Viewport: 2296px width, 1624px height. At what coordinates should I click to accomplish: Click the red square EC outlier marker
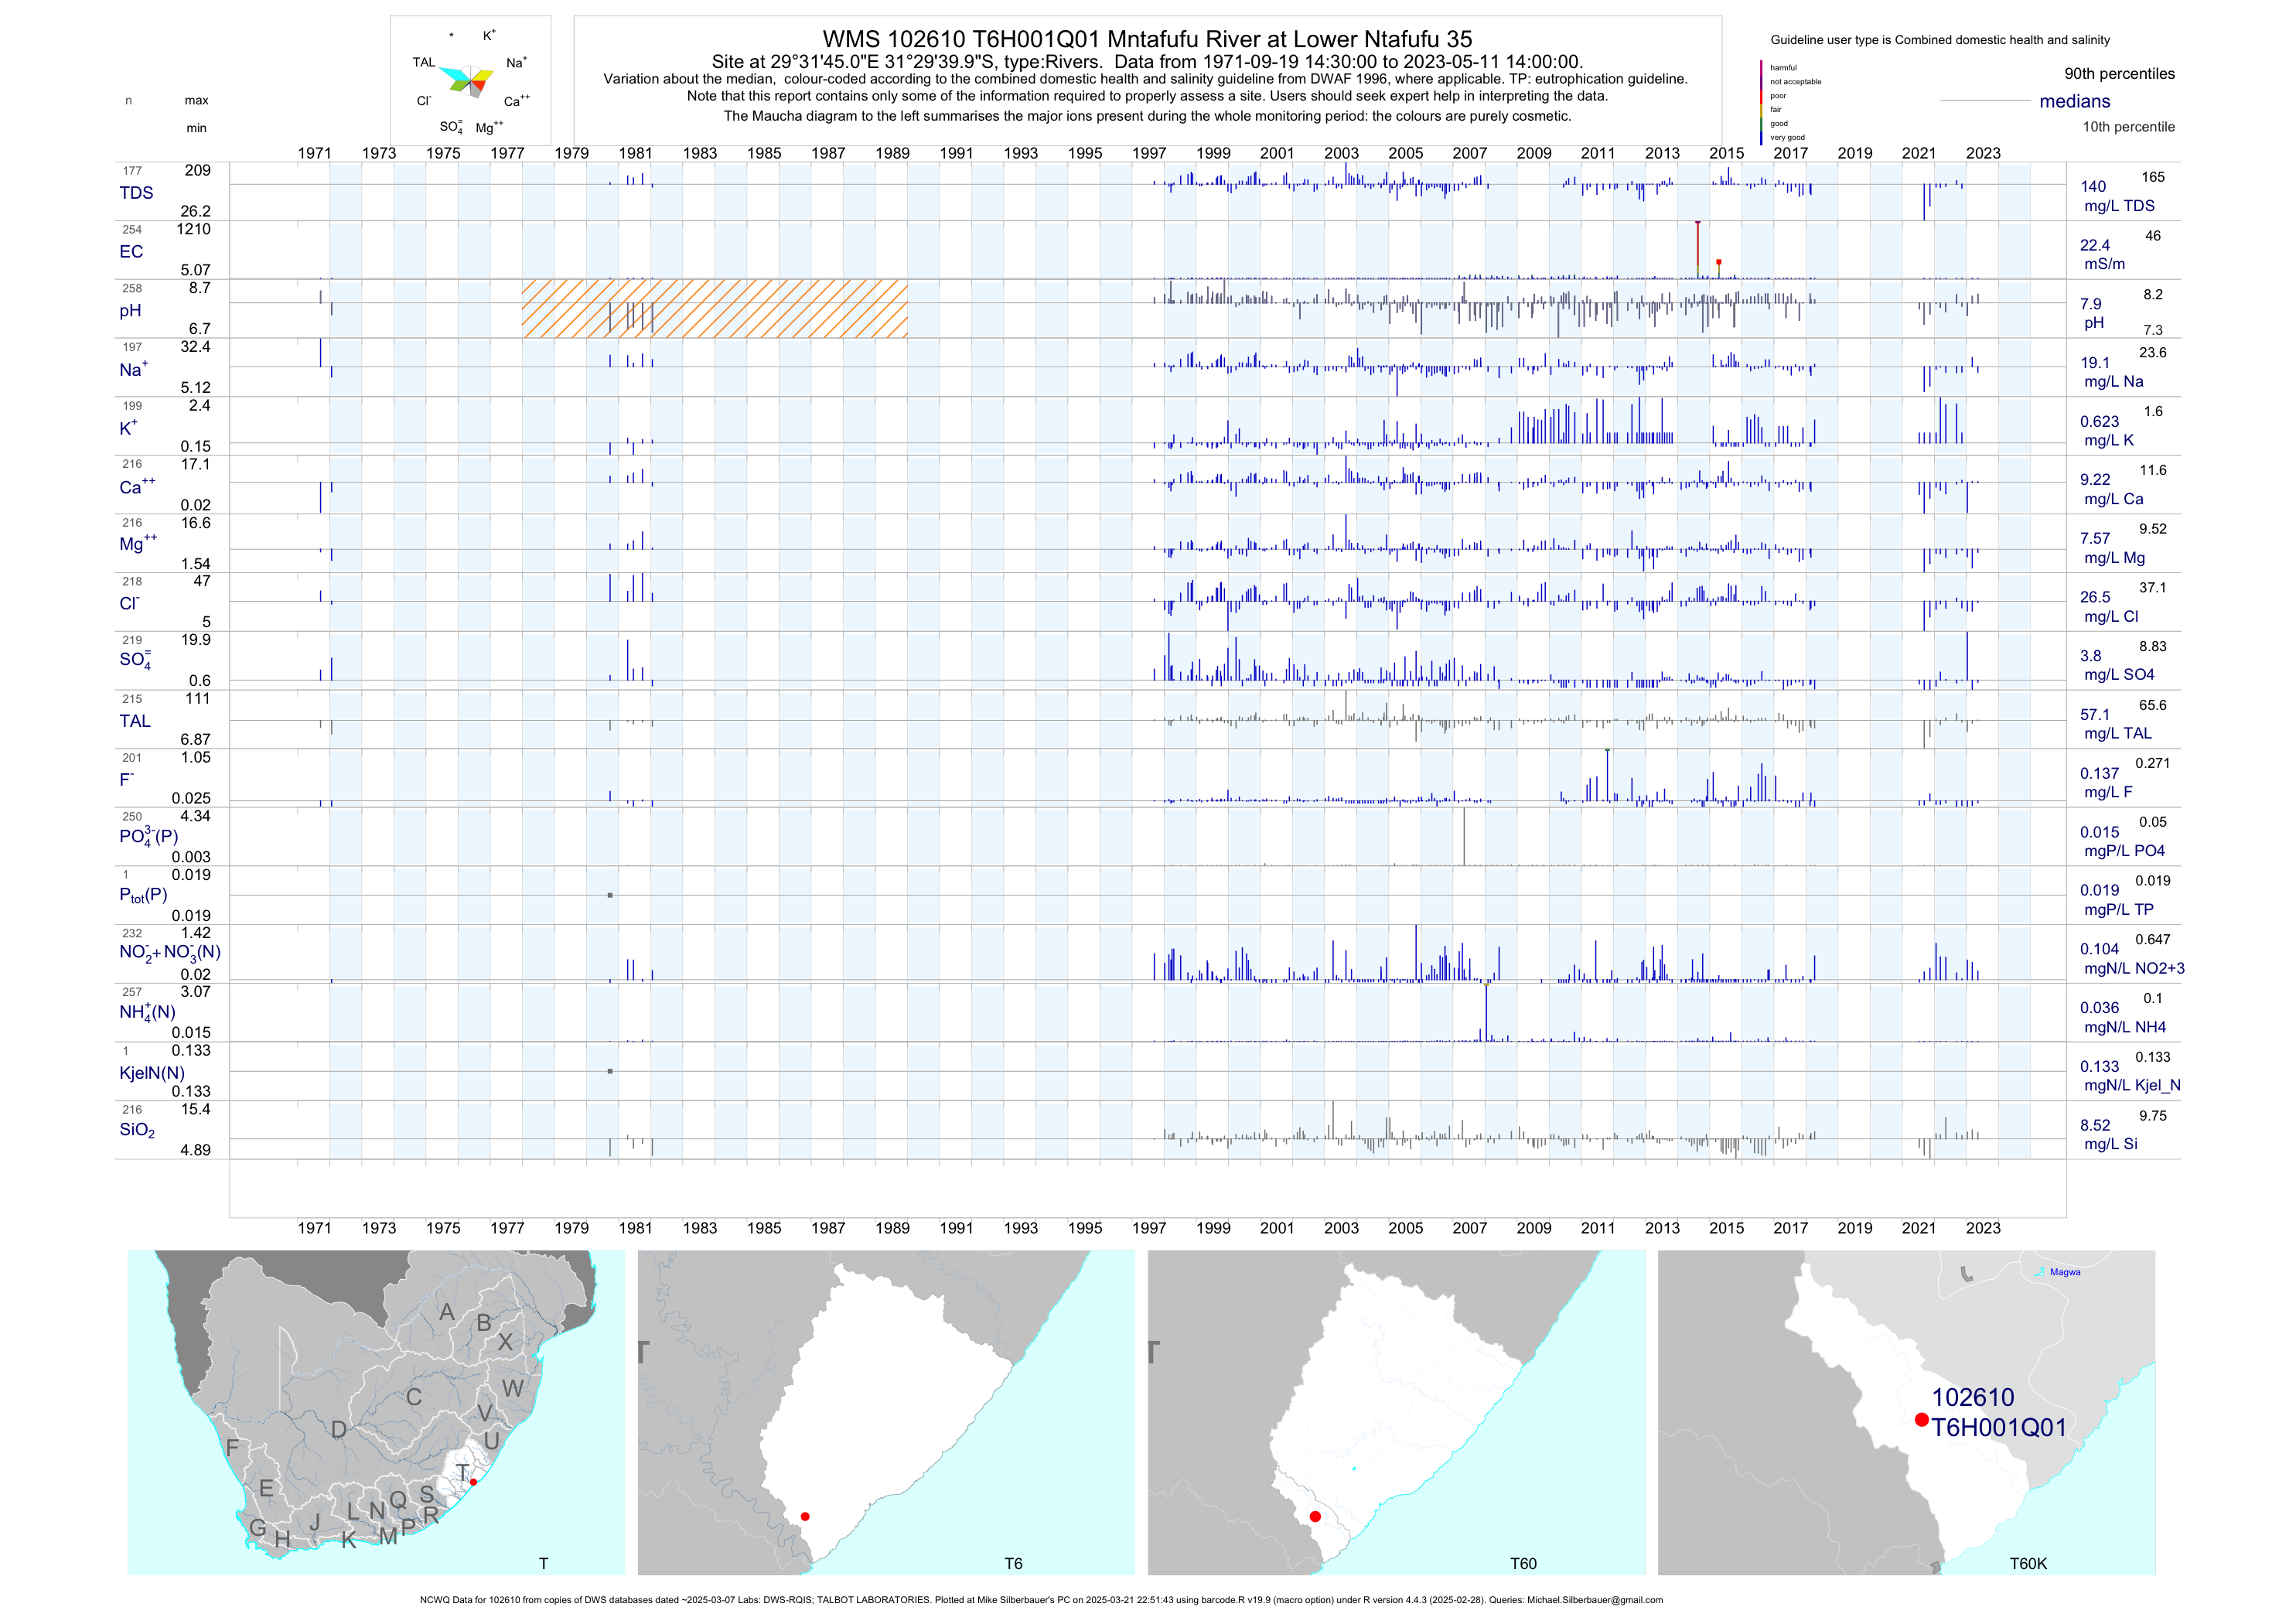[1718, 262]
